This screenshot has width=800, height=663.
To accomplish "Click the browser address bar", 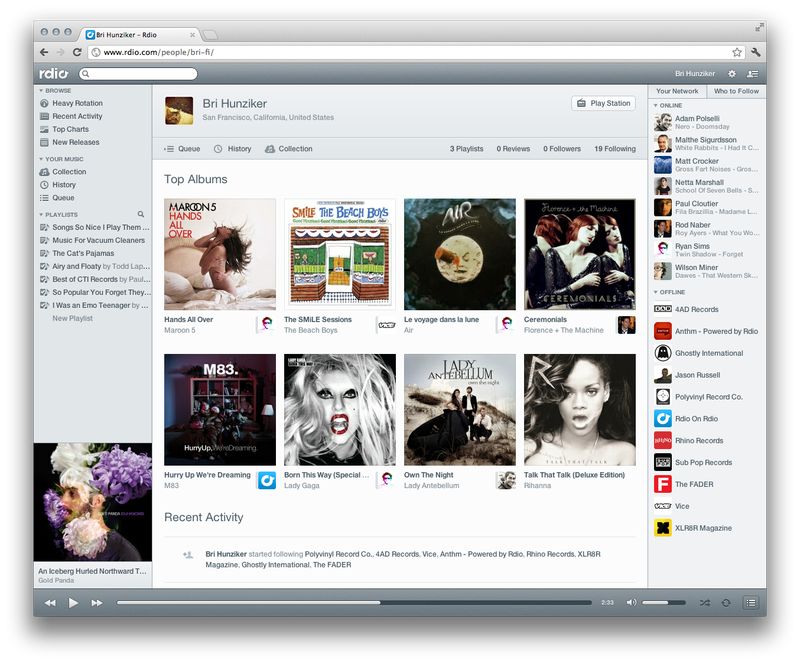I will (x=416, y=52).
